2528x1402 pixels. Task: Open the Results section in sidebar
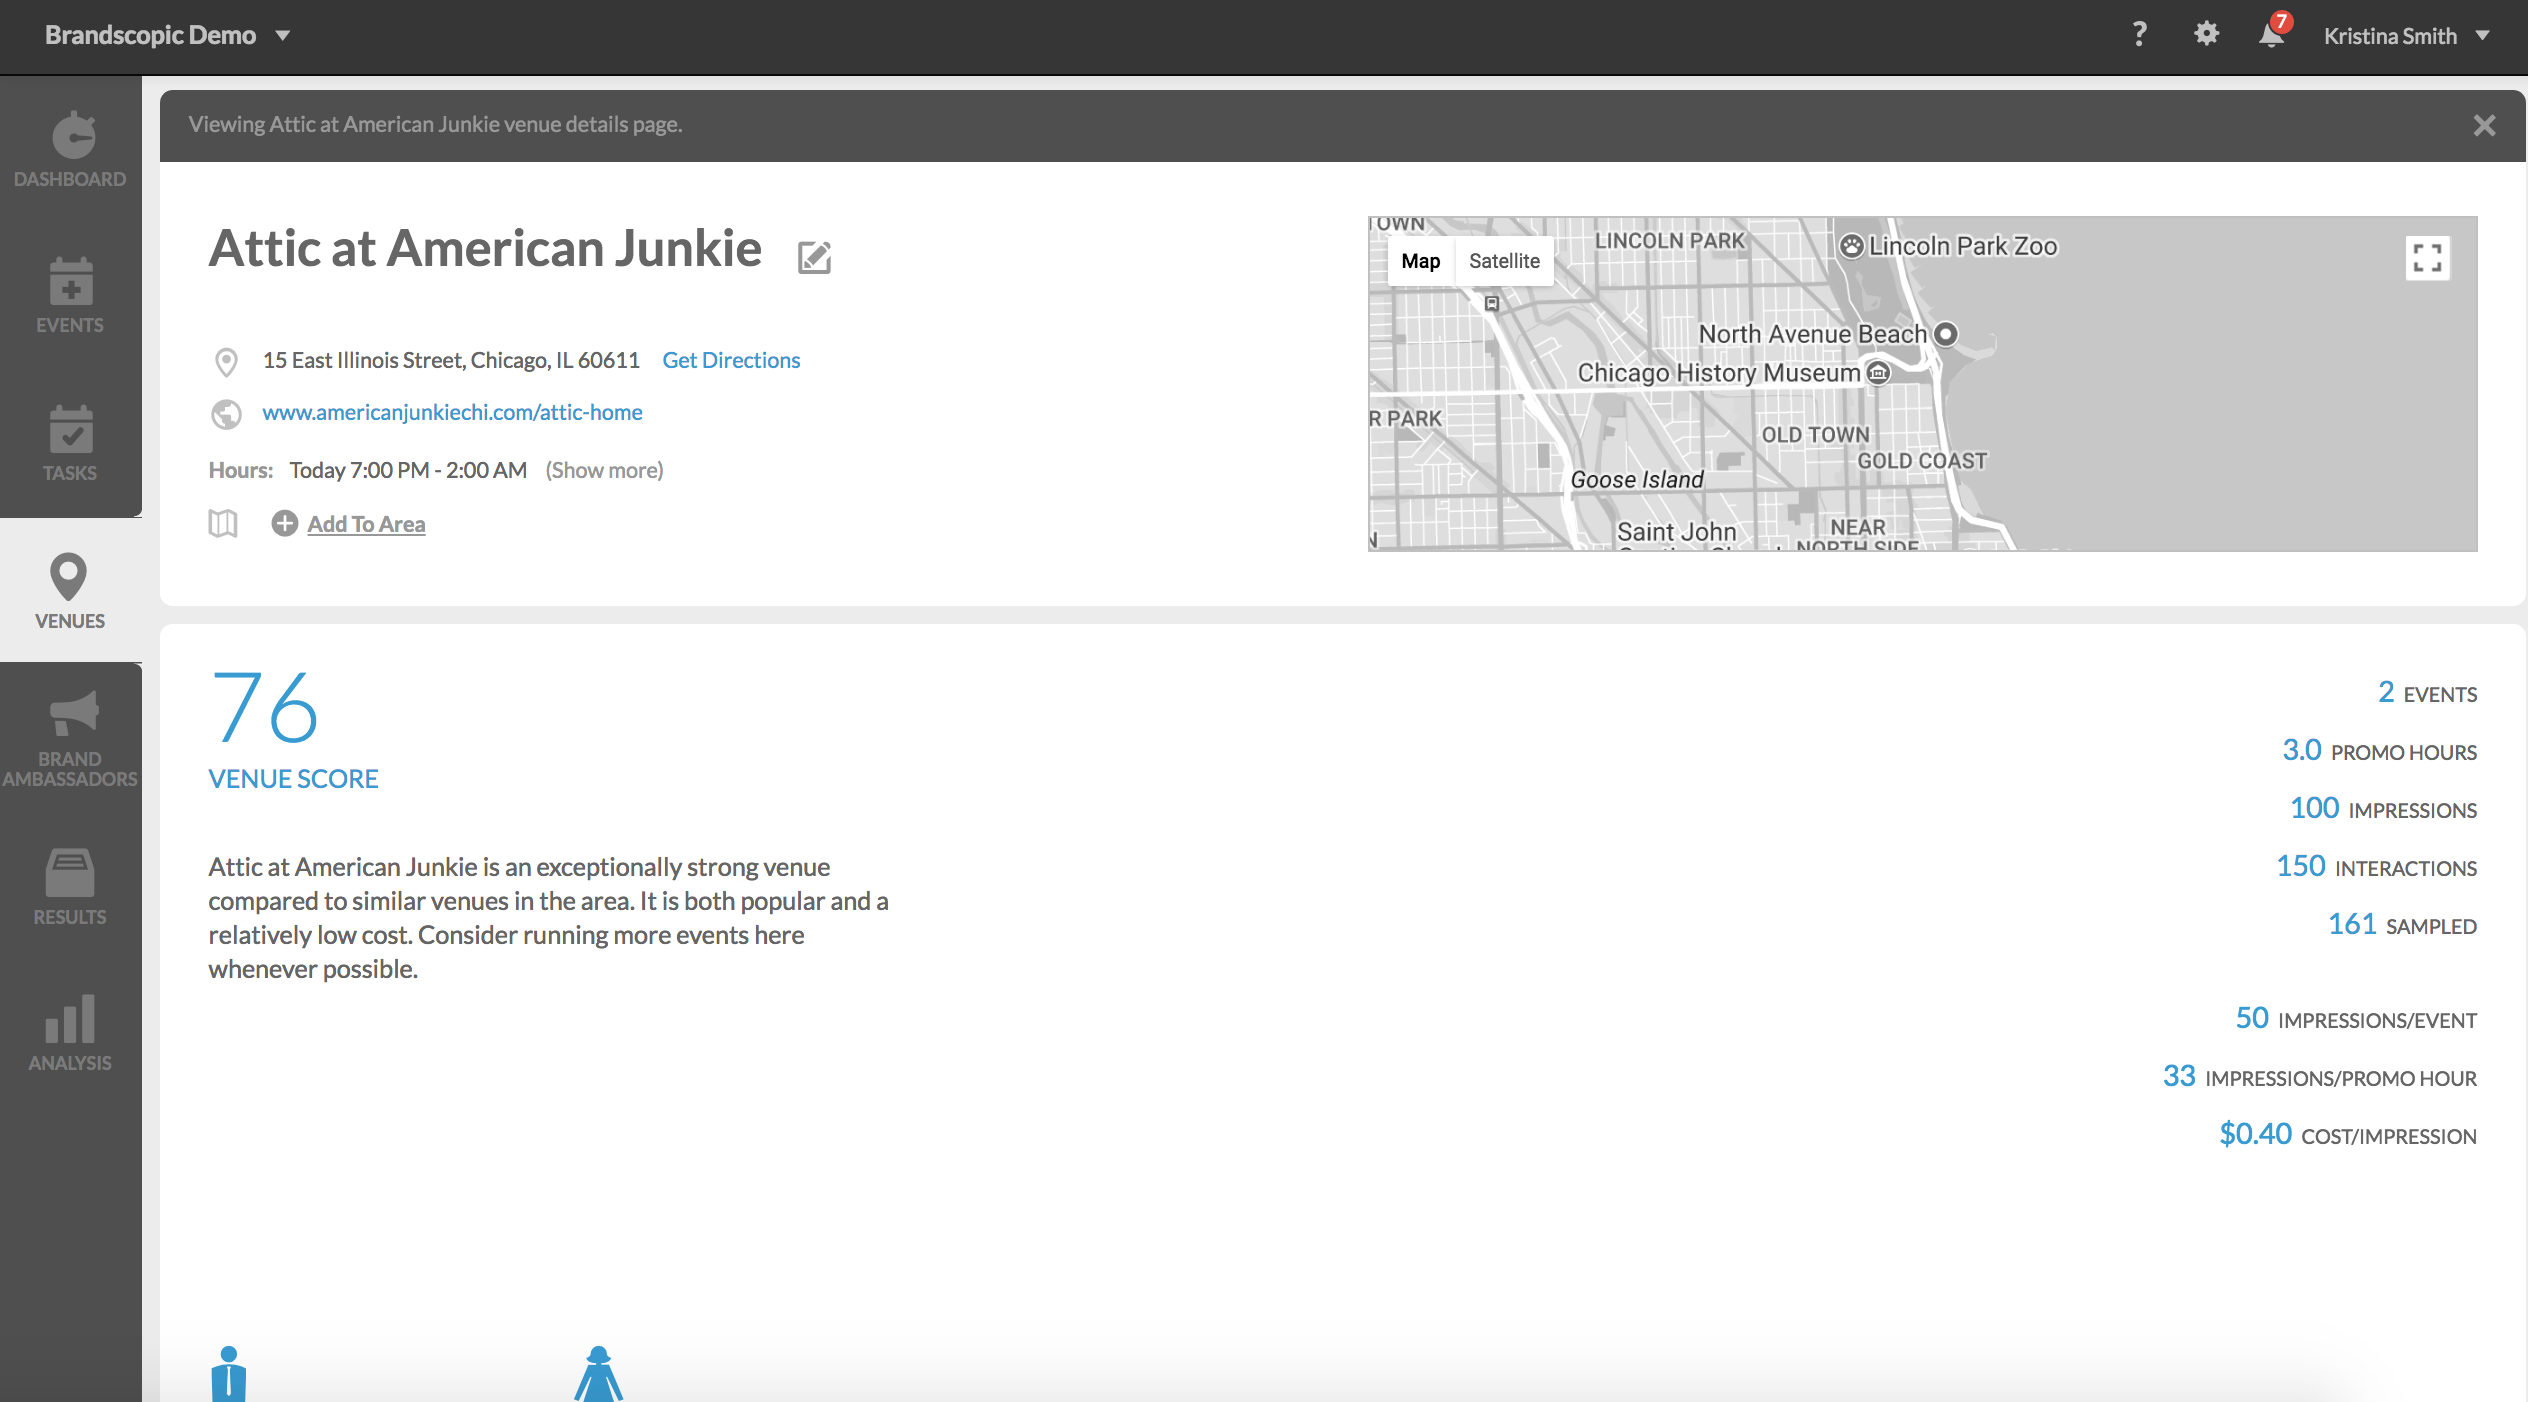70,886
